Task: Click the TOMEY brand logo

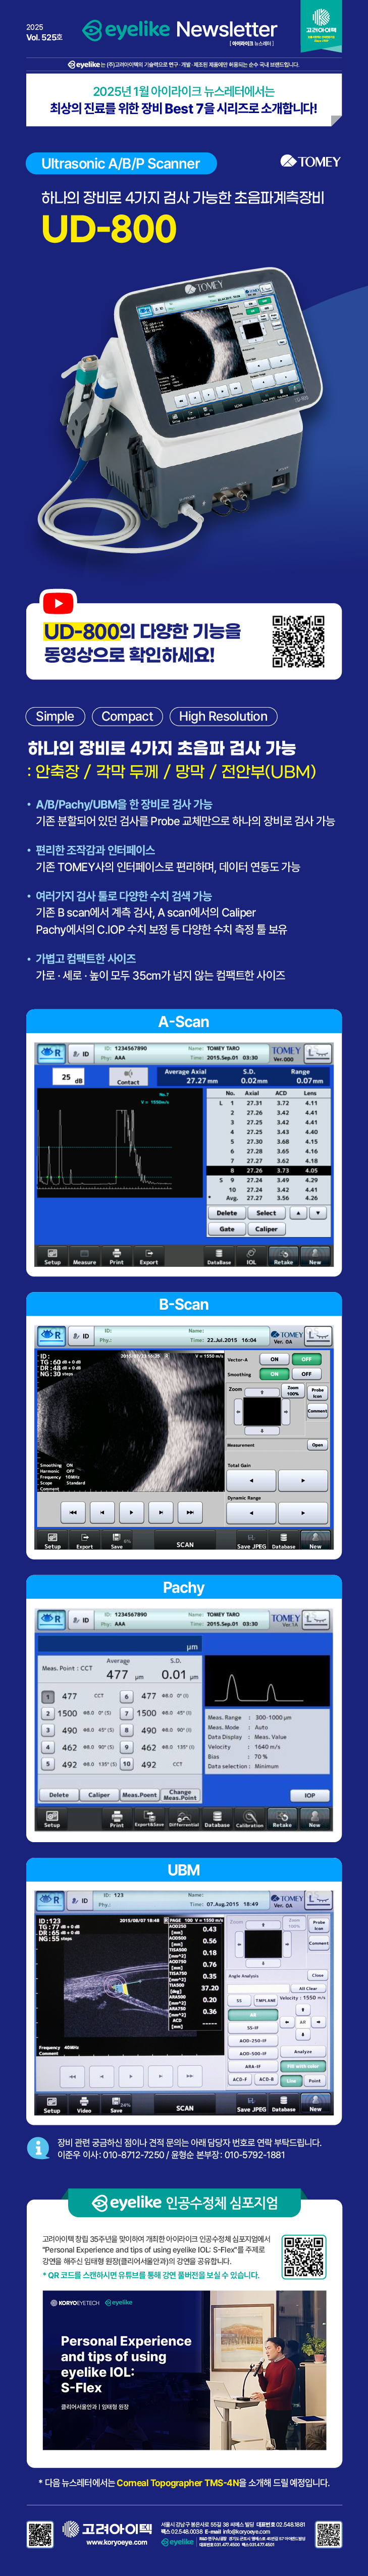Action: (x=310, y=162)
